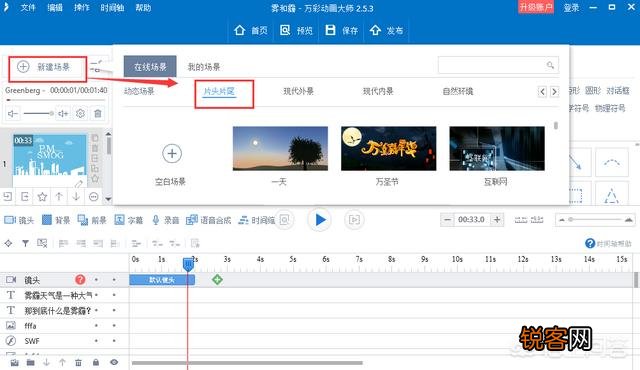Switch to 我的场景 tab
Screen dimensions: 640x370
point(204,67)
